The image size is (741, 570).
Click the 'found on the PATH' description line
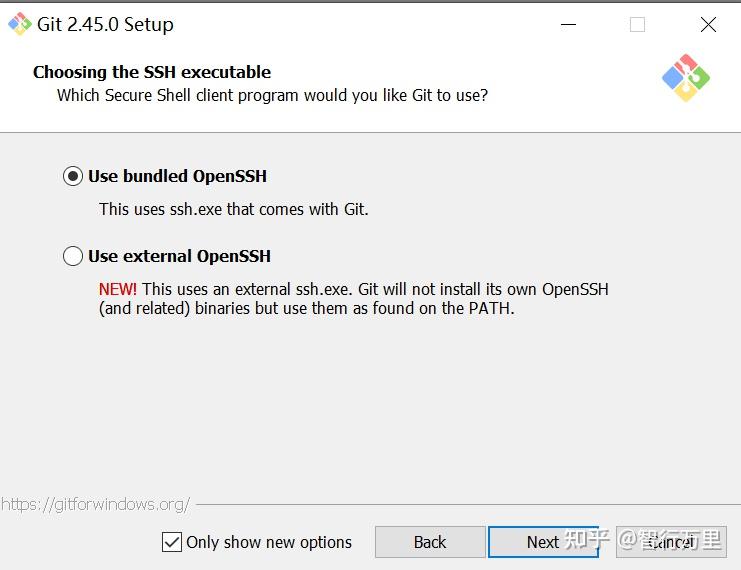tap(306, 308)
